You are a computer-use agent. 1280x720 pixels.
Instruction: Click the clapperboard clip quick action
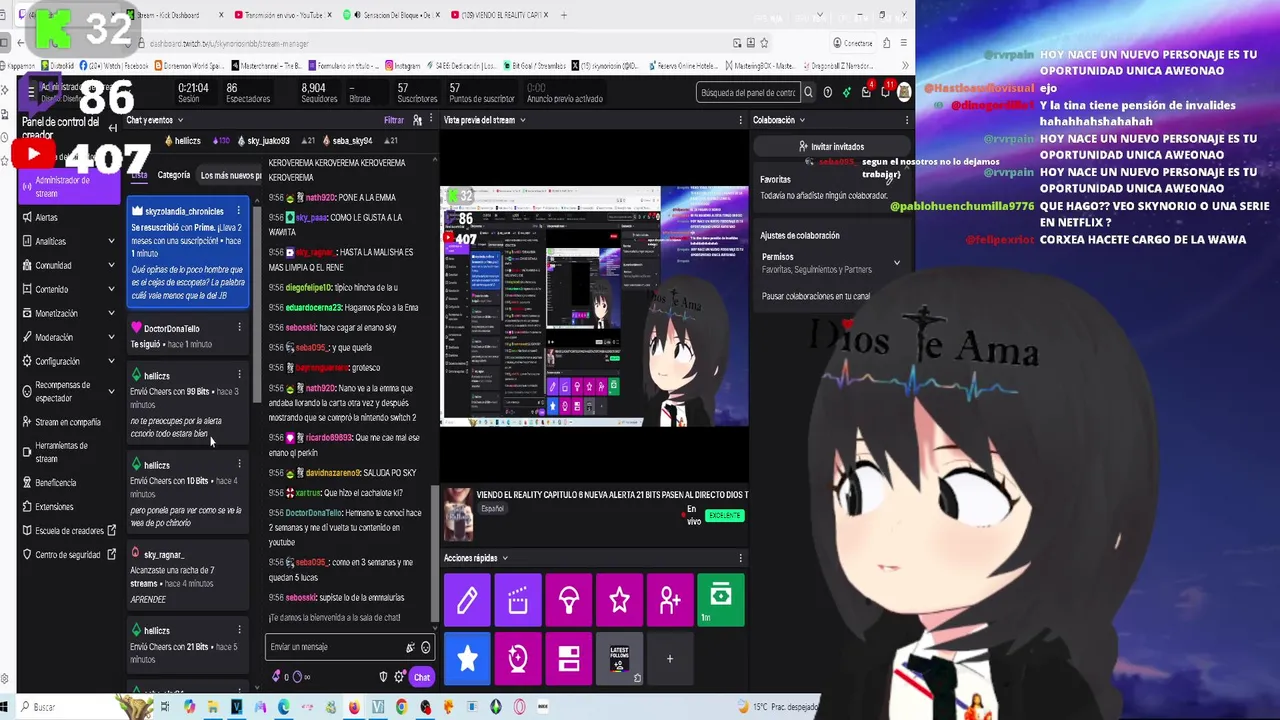pyautogui.click(x=518, y=600)
